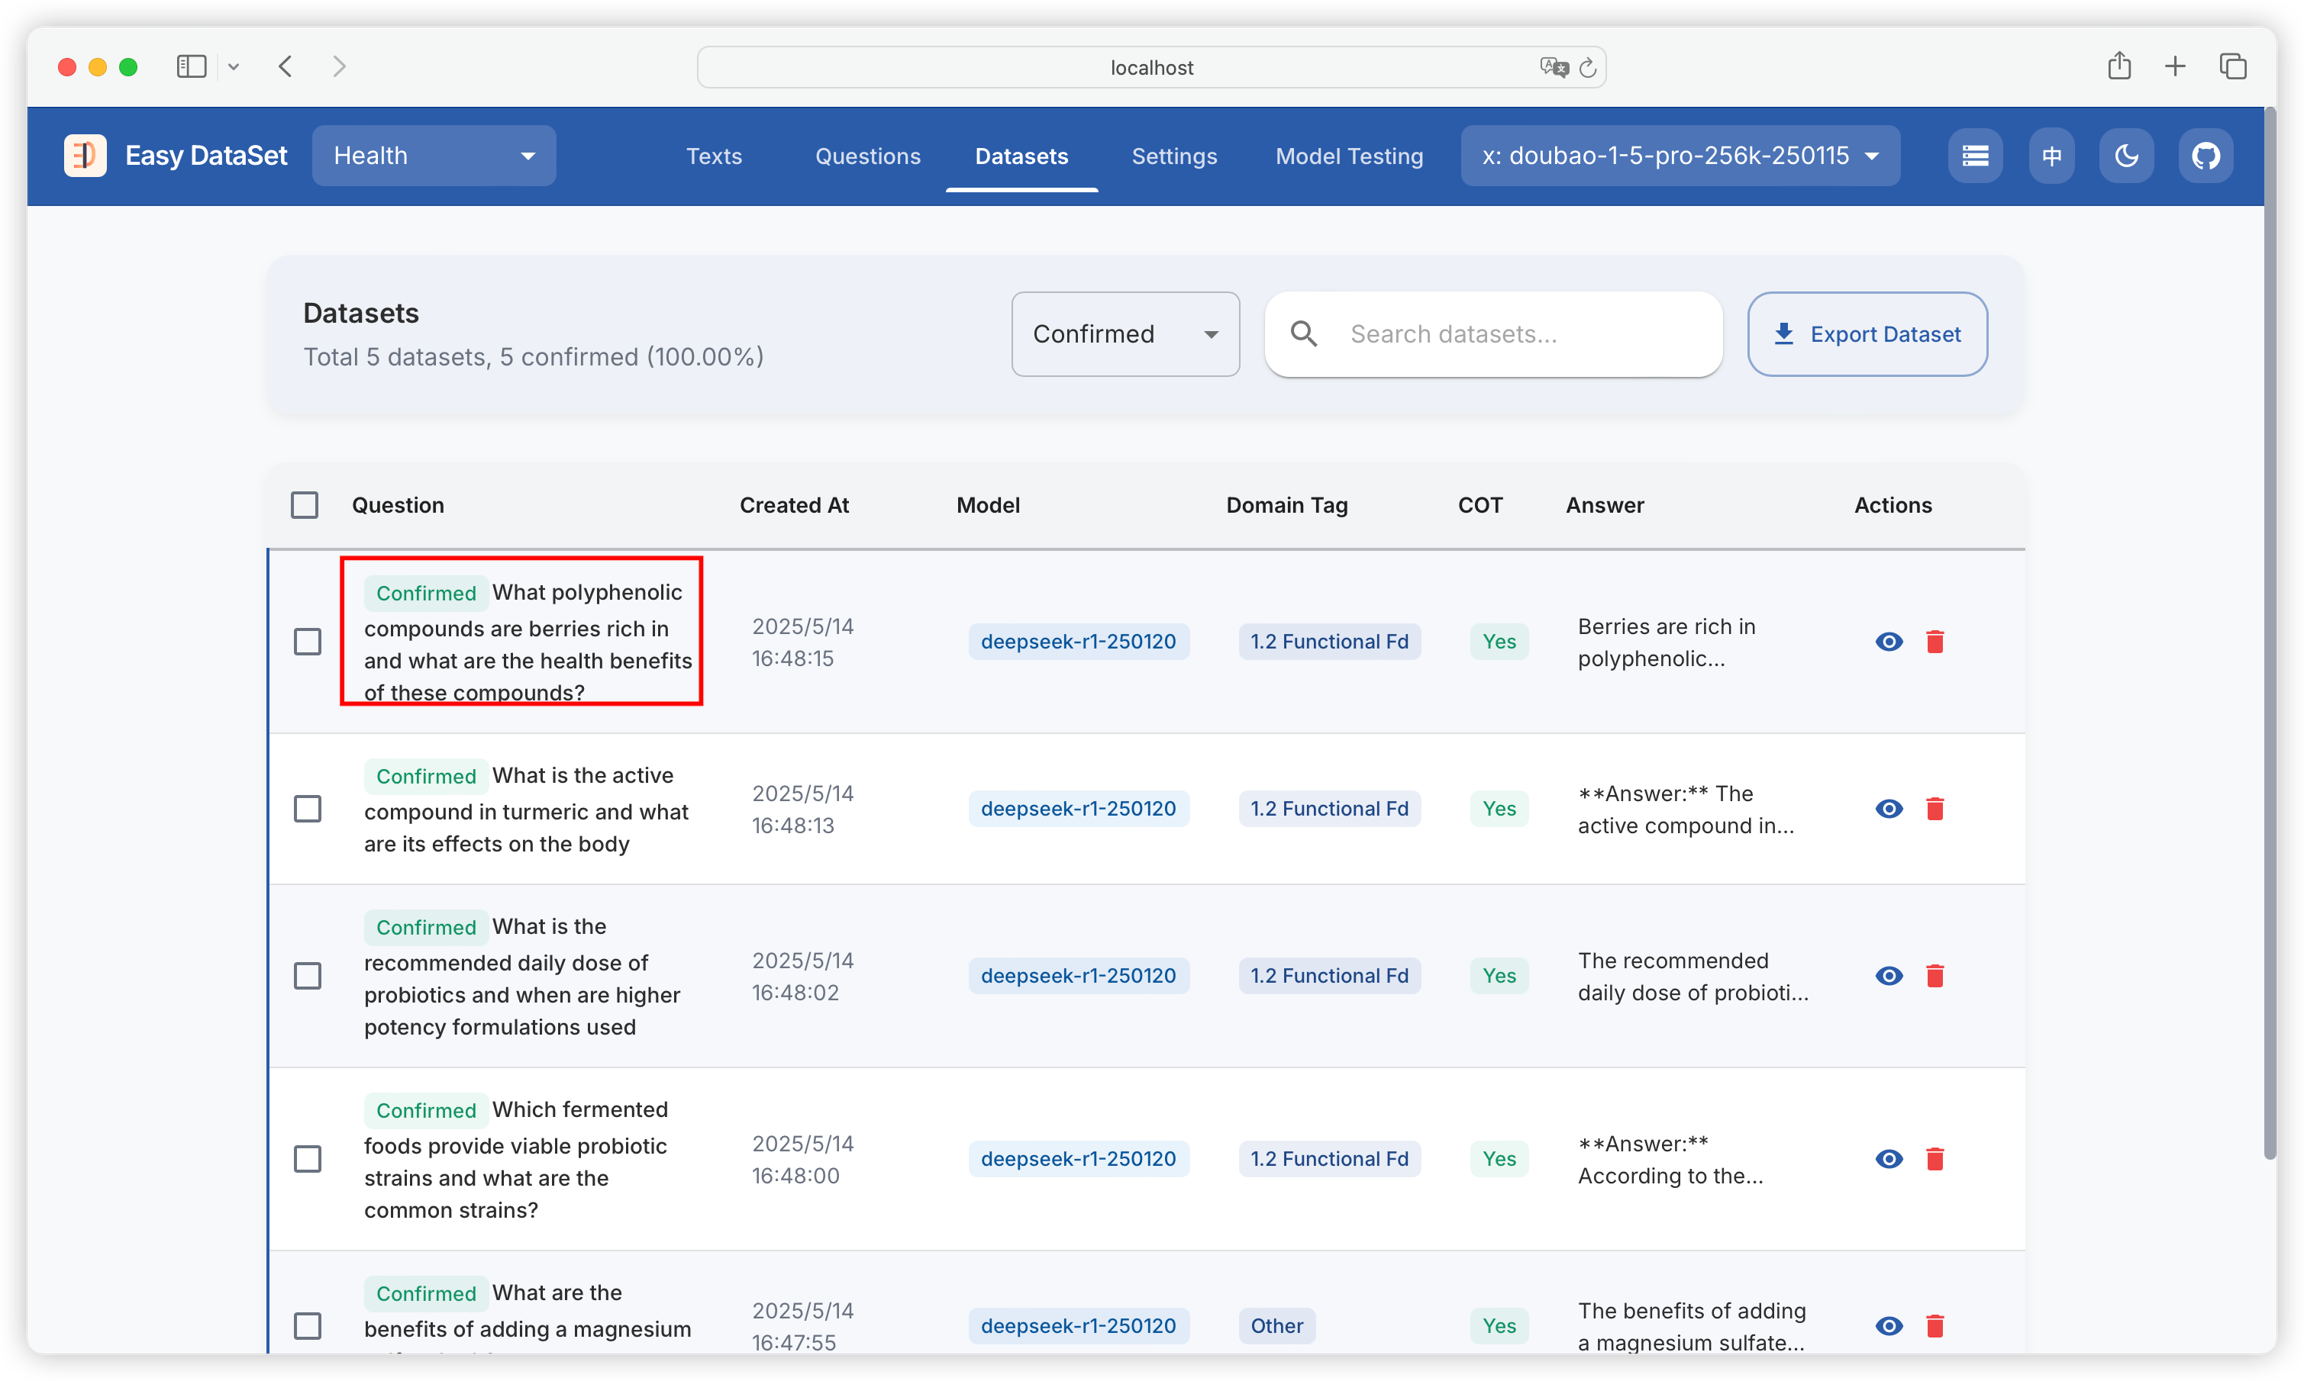2304x1381 pixels.
Task: Open the GitHub repository icon
Action: tap(2205, 156)
